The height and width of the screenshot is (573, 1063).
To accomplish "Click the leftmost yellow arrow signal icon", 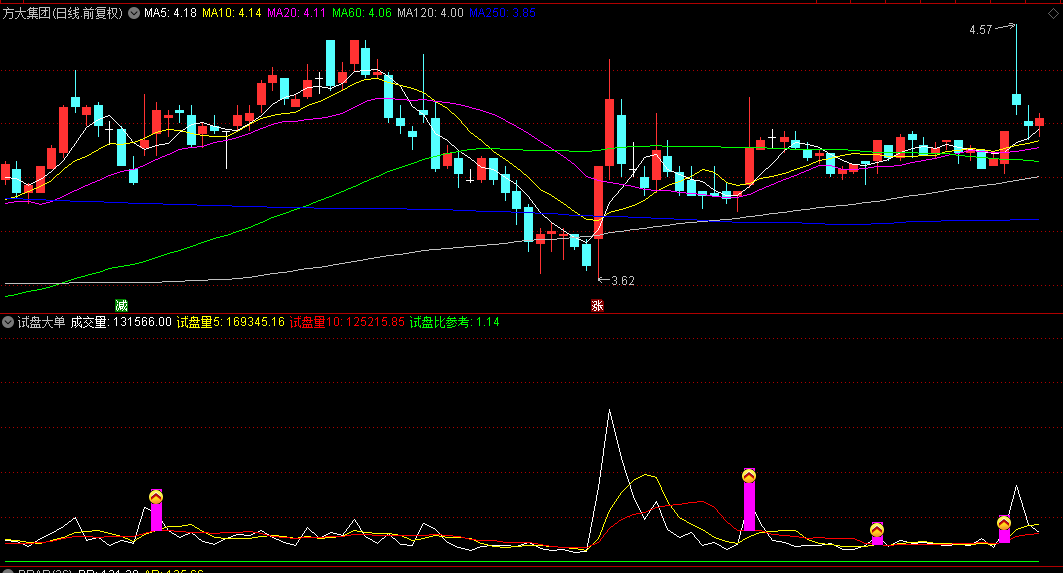I will (x=156, y=497).
